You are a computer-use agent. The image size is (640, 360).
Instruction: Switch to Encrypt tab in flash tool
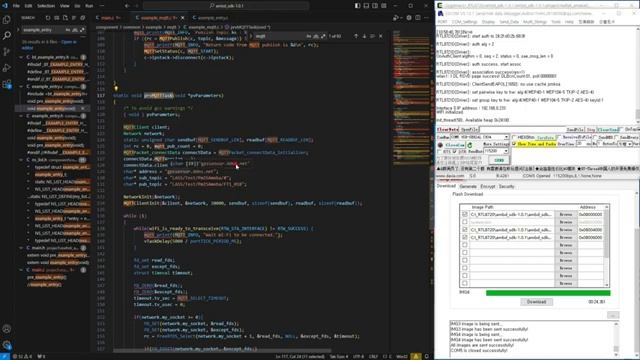(x=488, y=187)
